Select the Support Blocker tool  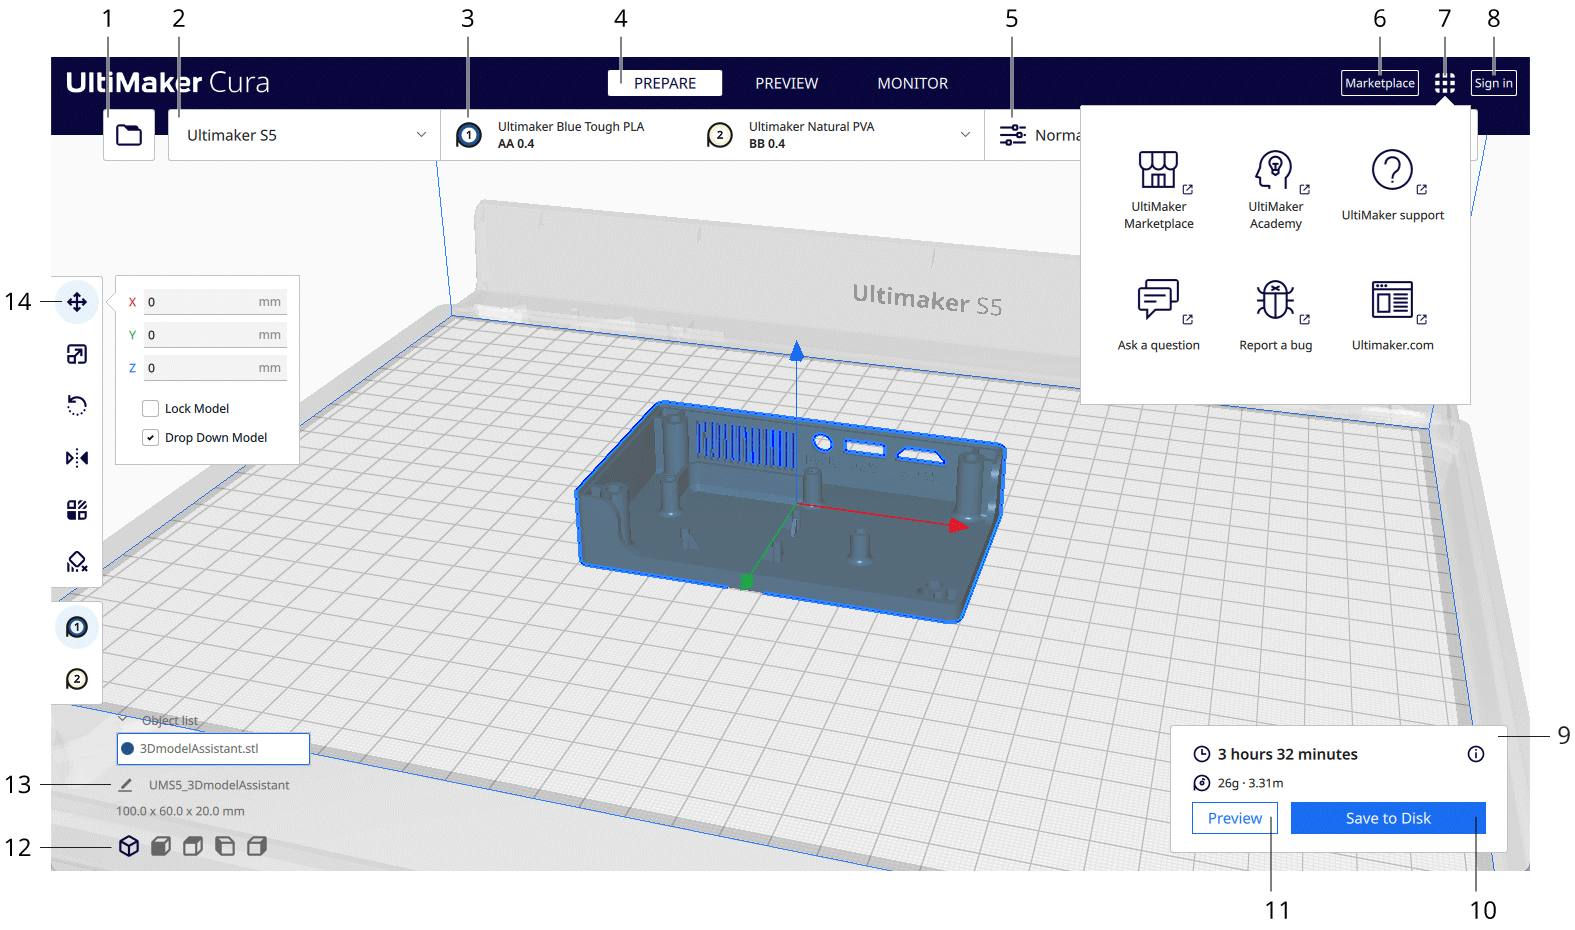pos(77,562)
